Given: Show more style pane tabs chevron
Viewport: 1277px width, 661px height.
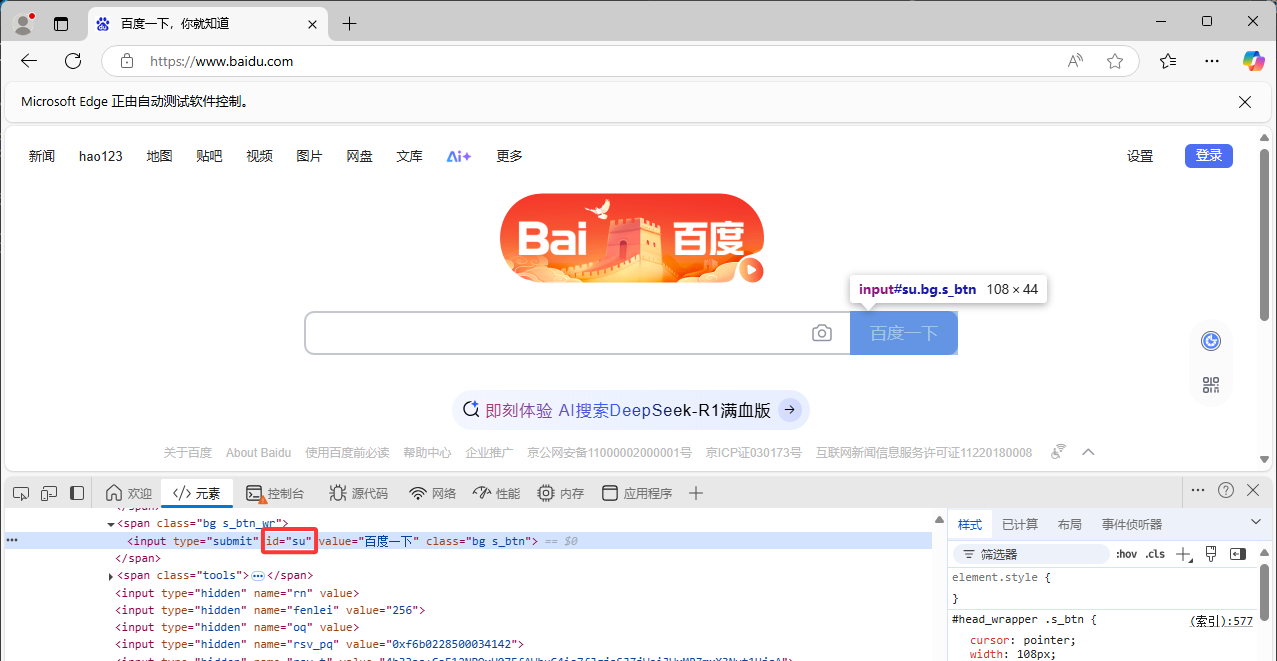Looking at the screenshot, I should 1256,522.
